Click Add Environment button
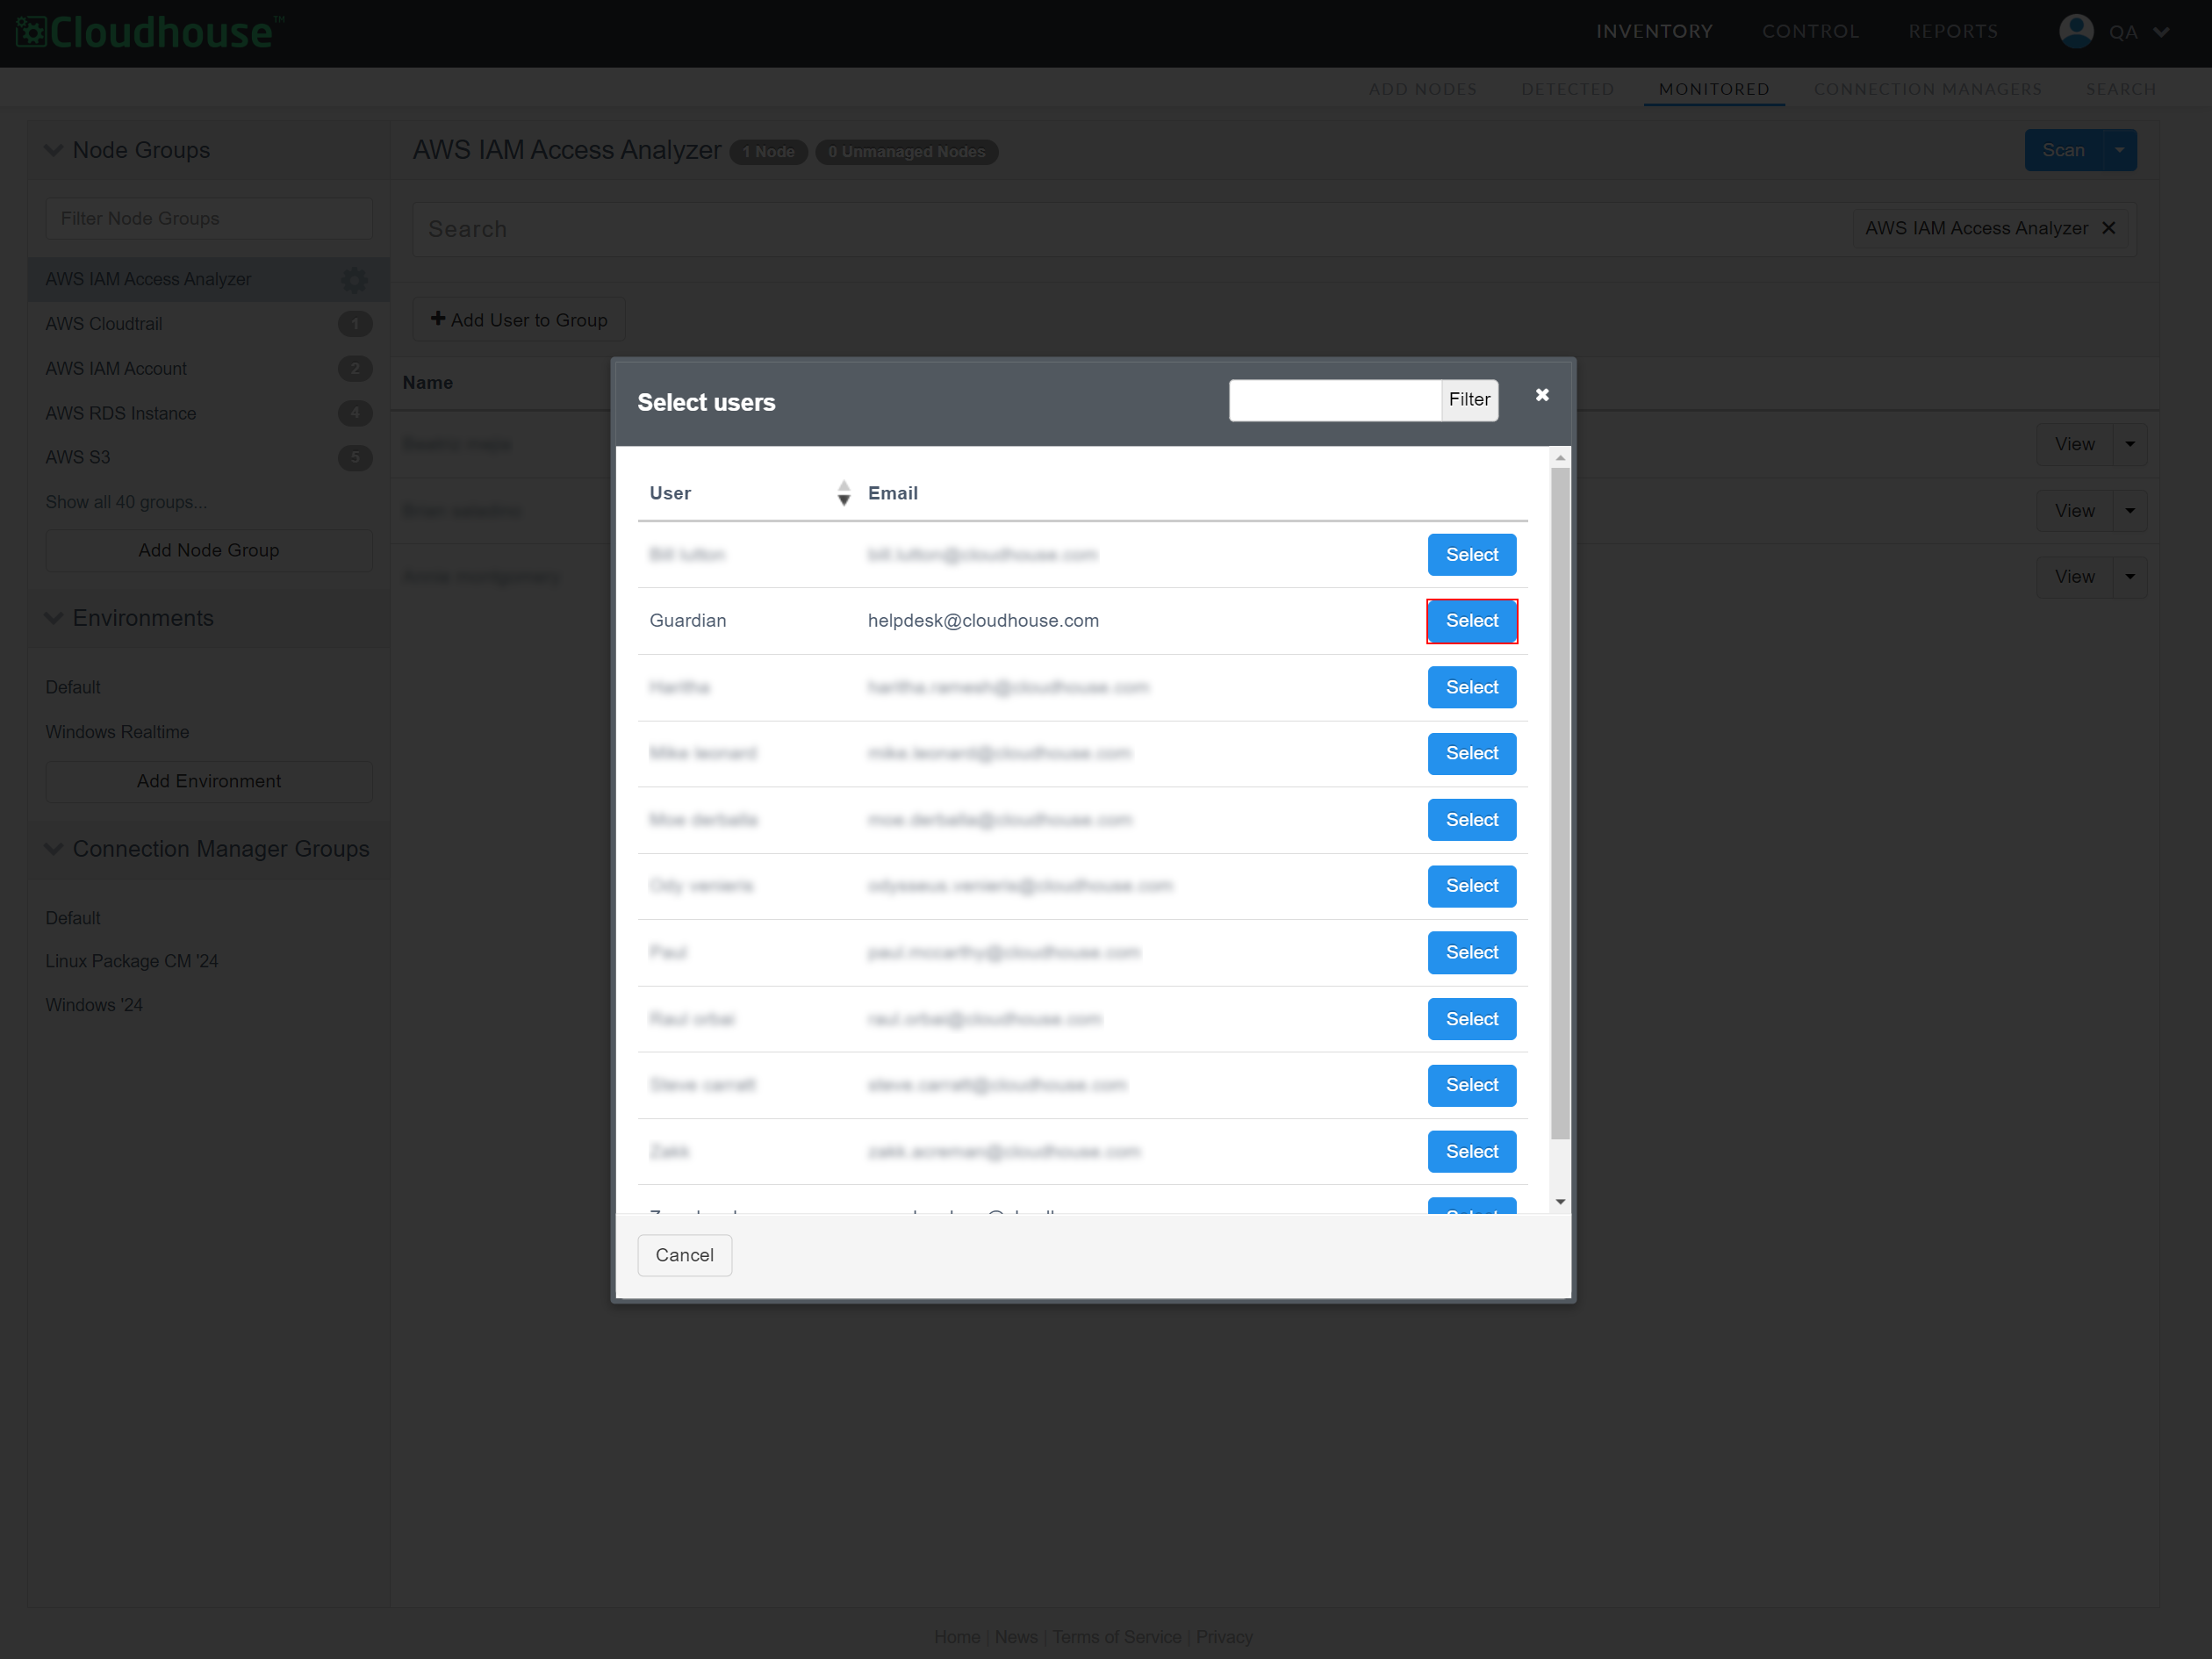The width and height of the screenshot is (2212, 1659). pos(208,782)
